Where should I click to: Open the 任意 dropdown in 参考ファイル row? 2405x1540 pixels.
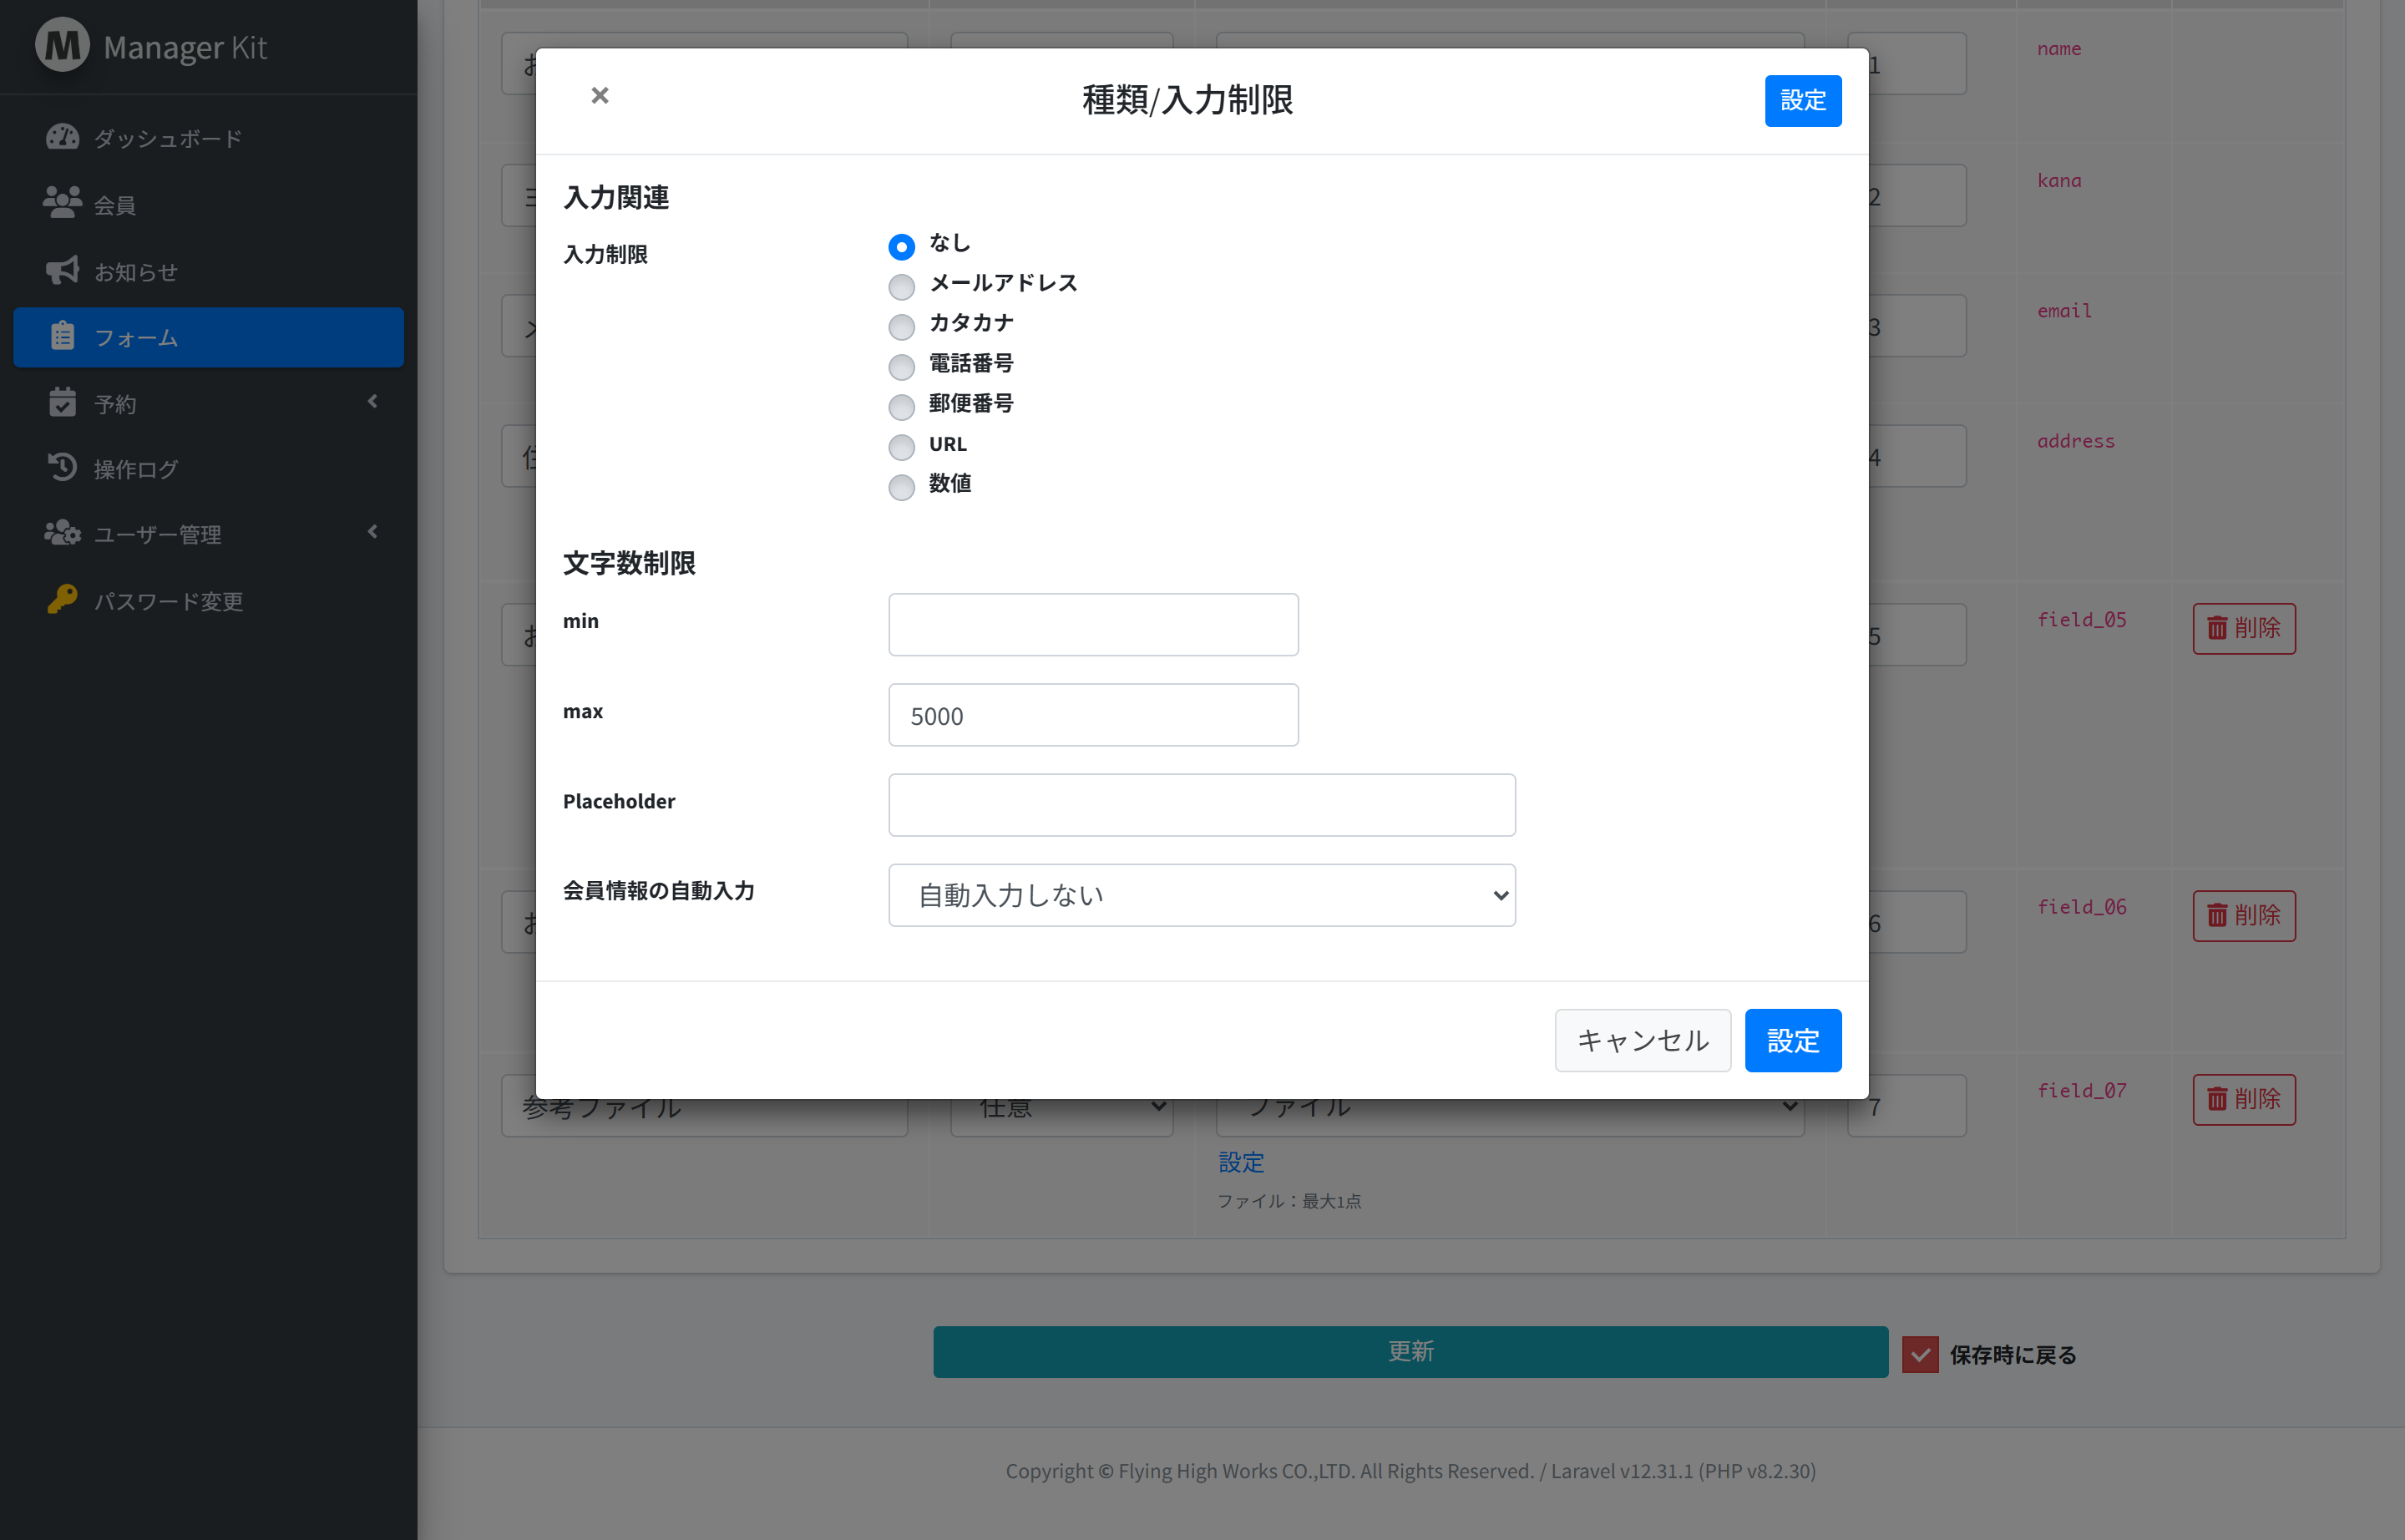(1061, 1106)
